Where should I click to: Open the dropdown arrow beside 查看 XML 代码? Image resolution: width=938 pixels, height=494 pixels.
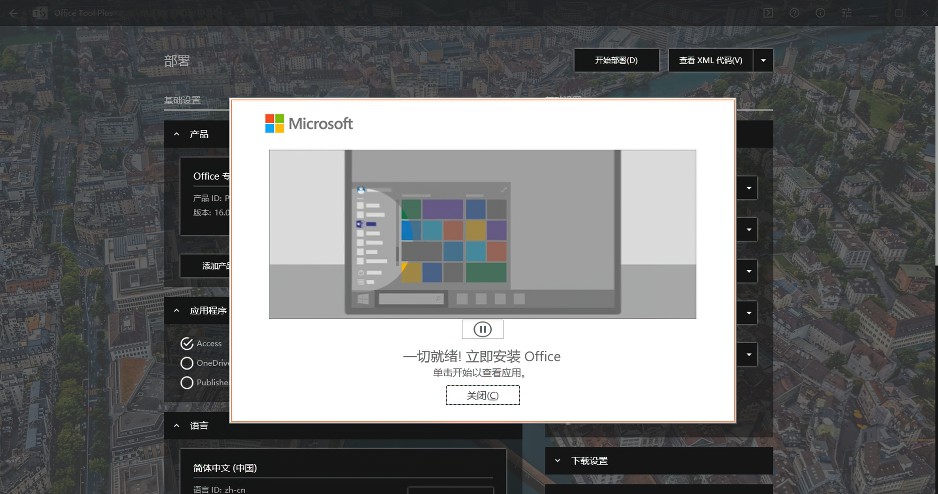[763, 60]
